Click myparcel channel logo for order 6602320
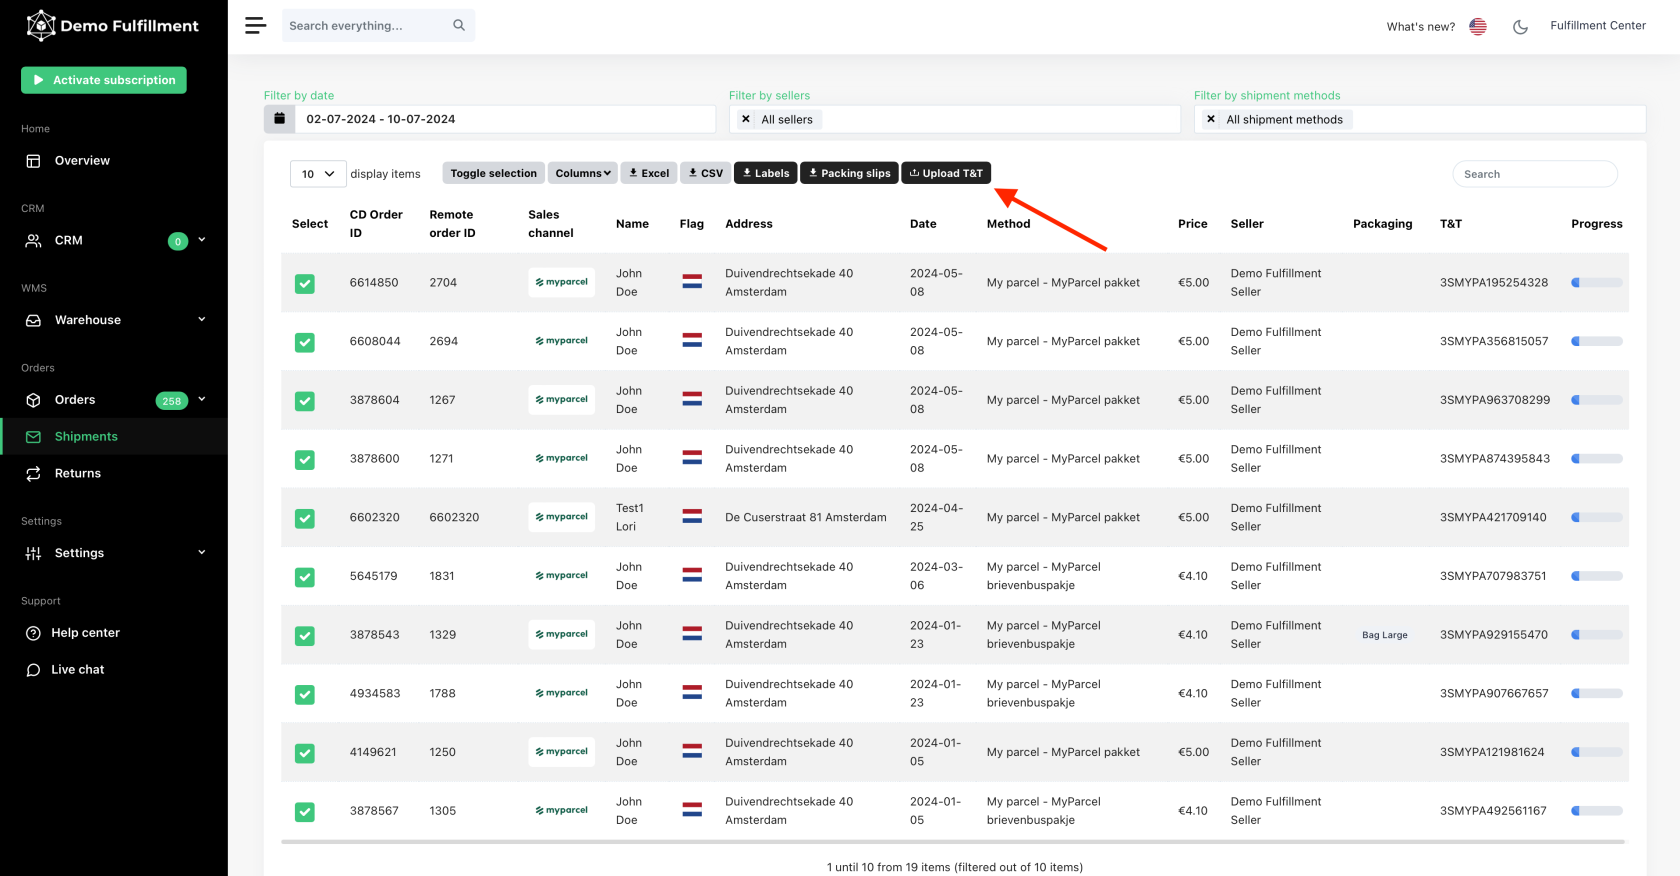 [x=561, y=517]
